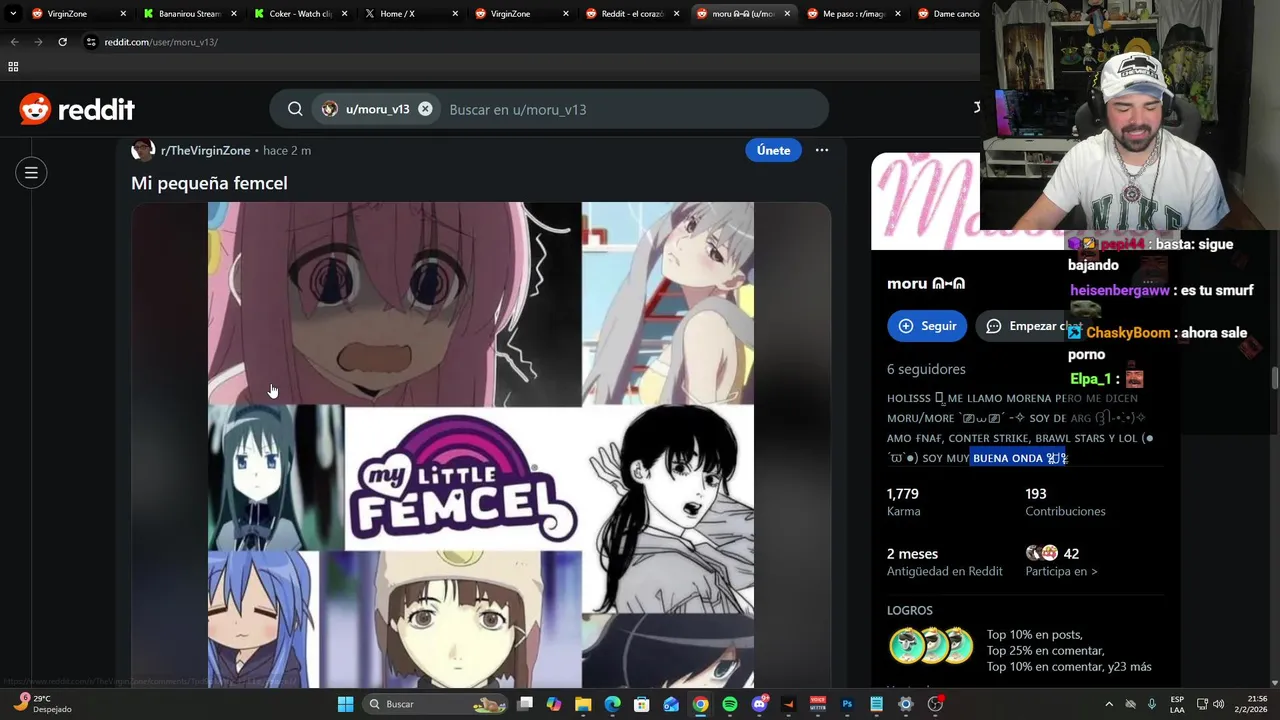Open the Chrome apps grid shortcut
Image resolution: width=1280 pixels, height=720 pixels.
13,67
